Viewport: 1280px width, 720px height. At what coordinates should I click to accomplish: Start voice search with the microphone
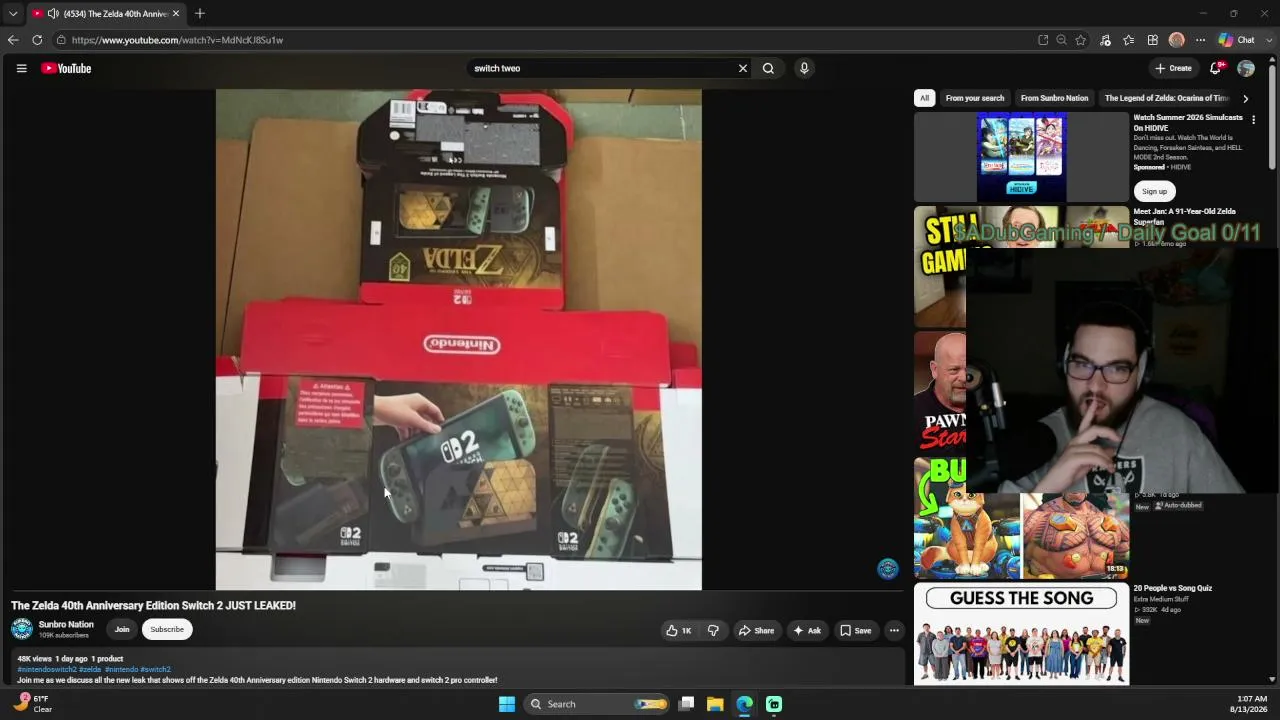coord(804,68)
